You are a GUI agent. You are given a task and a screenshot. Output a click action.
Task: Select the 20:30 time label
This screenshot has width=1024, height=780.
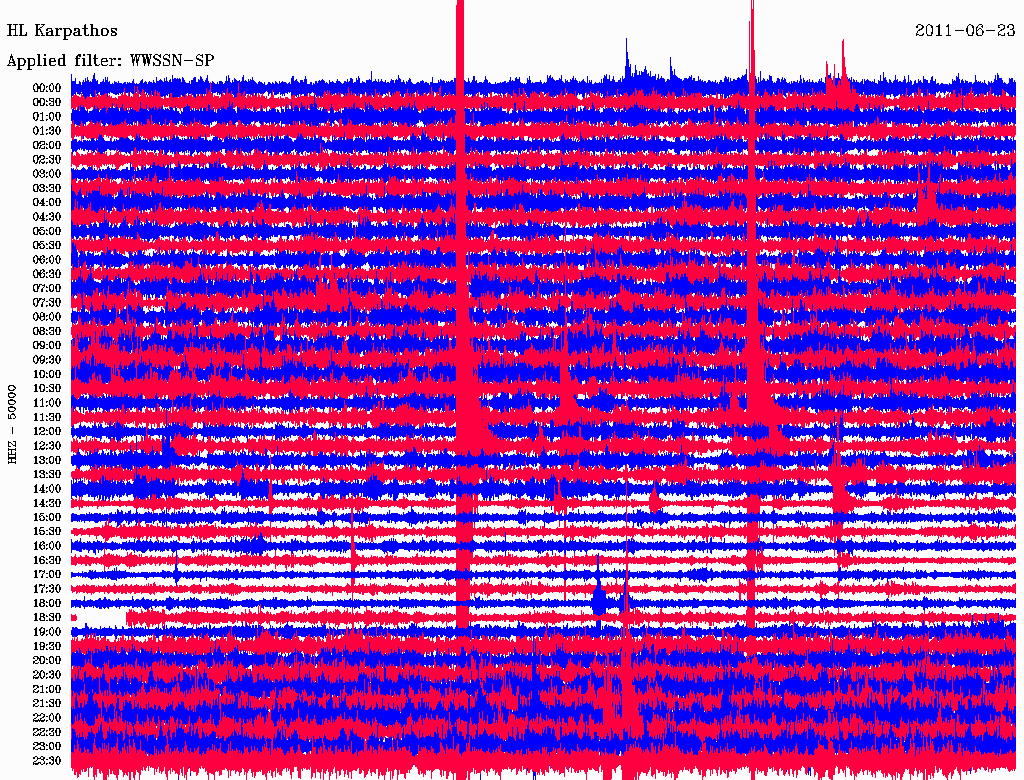[47, 674]
